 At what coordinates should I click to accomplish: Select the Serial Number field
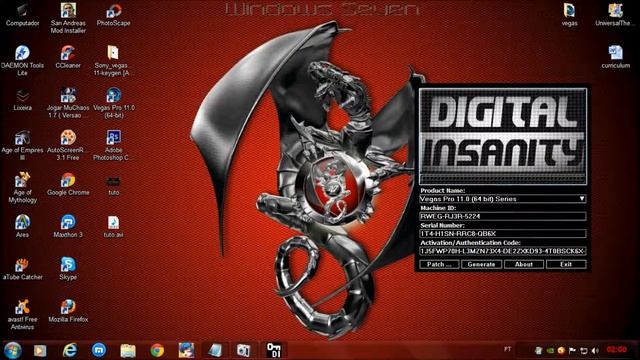[503, 233]
